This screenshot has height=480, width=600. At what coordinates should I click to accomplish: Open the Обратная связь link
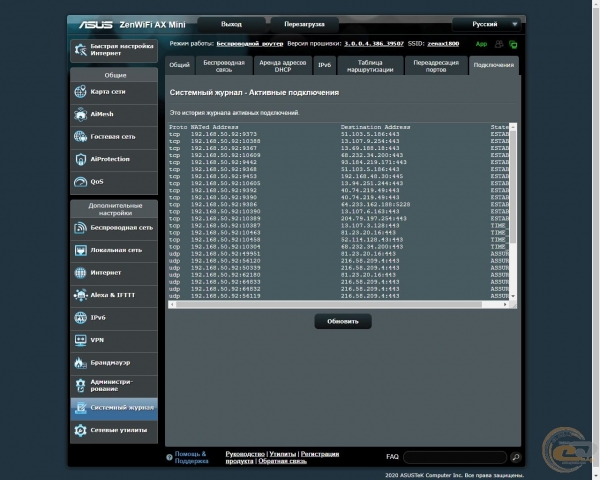click(x=282, y=461)
